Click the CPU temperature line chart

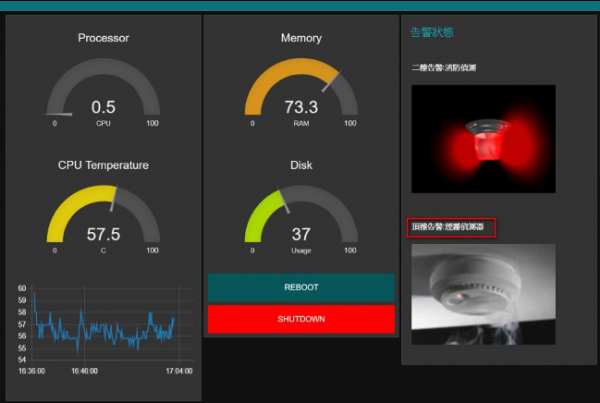[104, 323]
